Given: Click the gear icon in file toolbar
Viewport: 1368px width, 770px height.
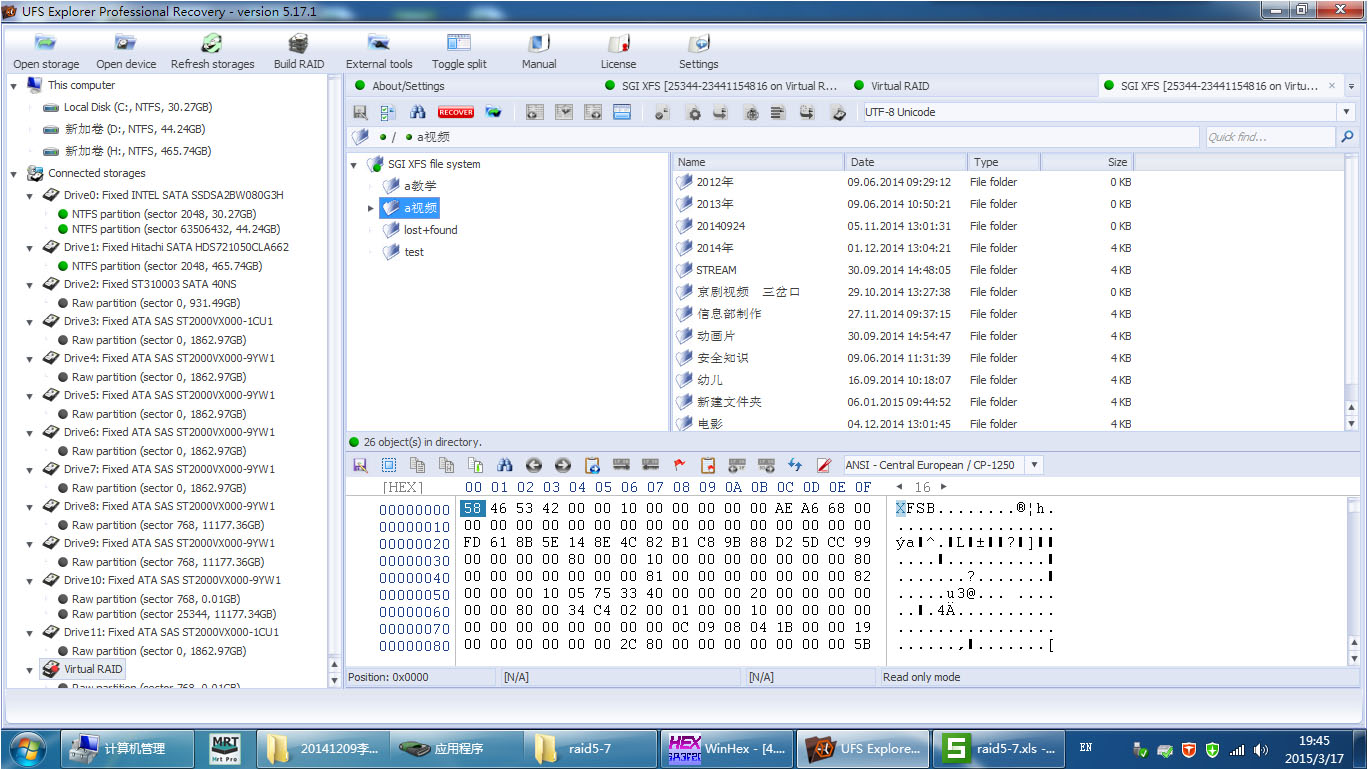Looking at the screenshot, I should (x=693, y=112).
